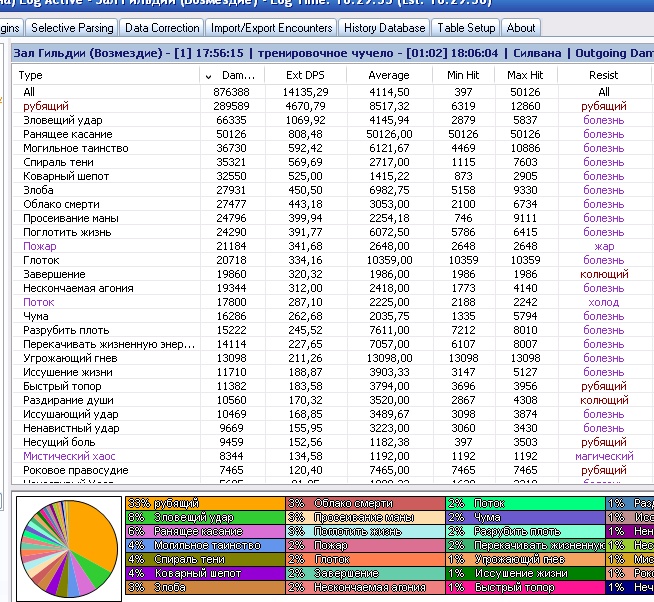This screenshot has width=654, height=602.
Task: Select the Перекачивать жизненную энер… row
Action: click(x=332, y=344)
